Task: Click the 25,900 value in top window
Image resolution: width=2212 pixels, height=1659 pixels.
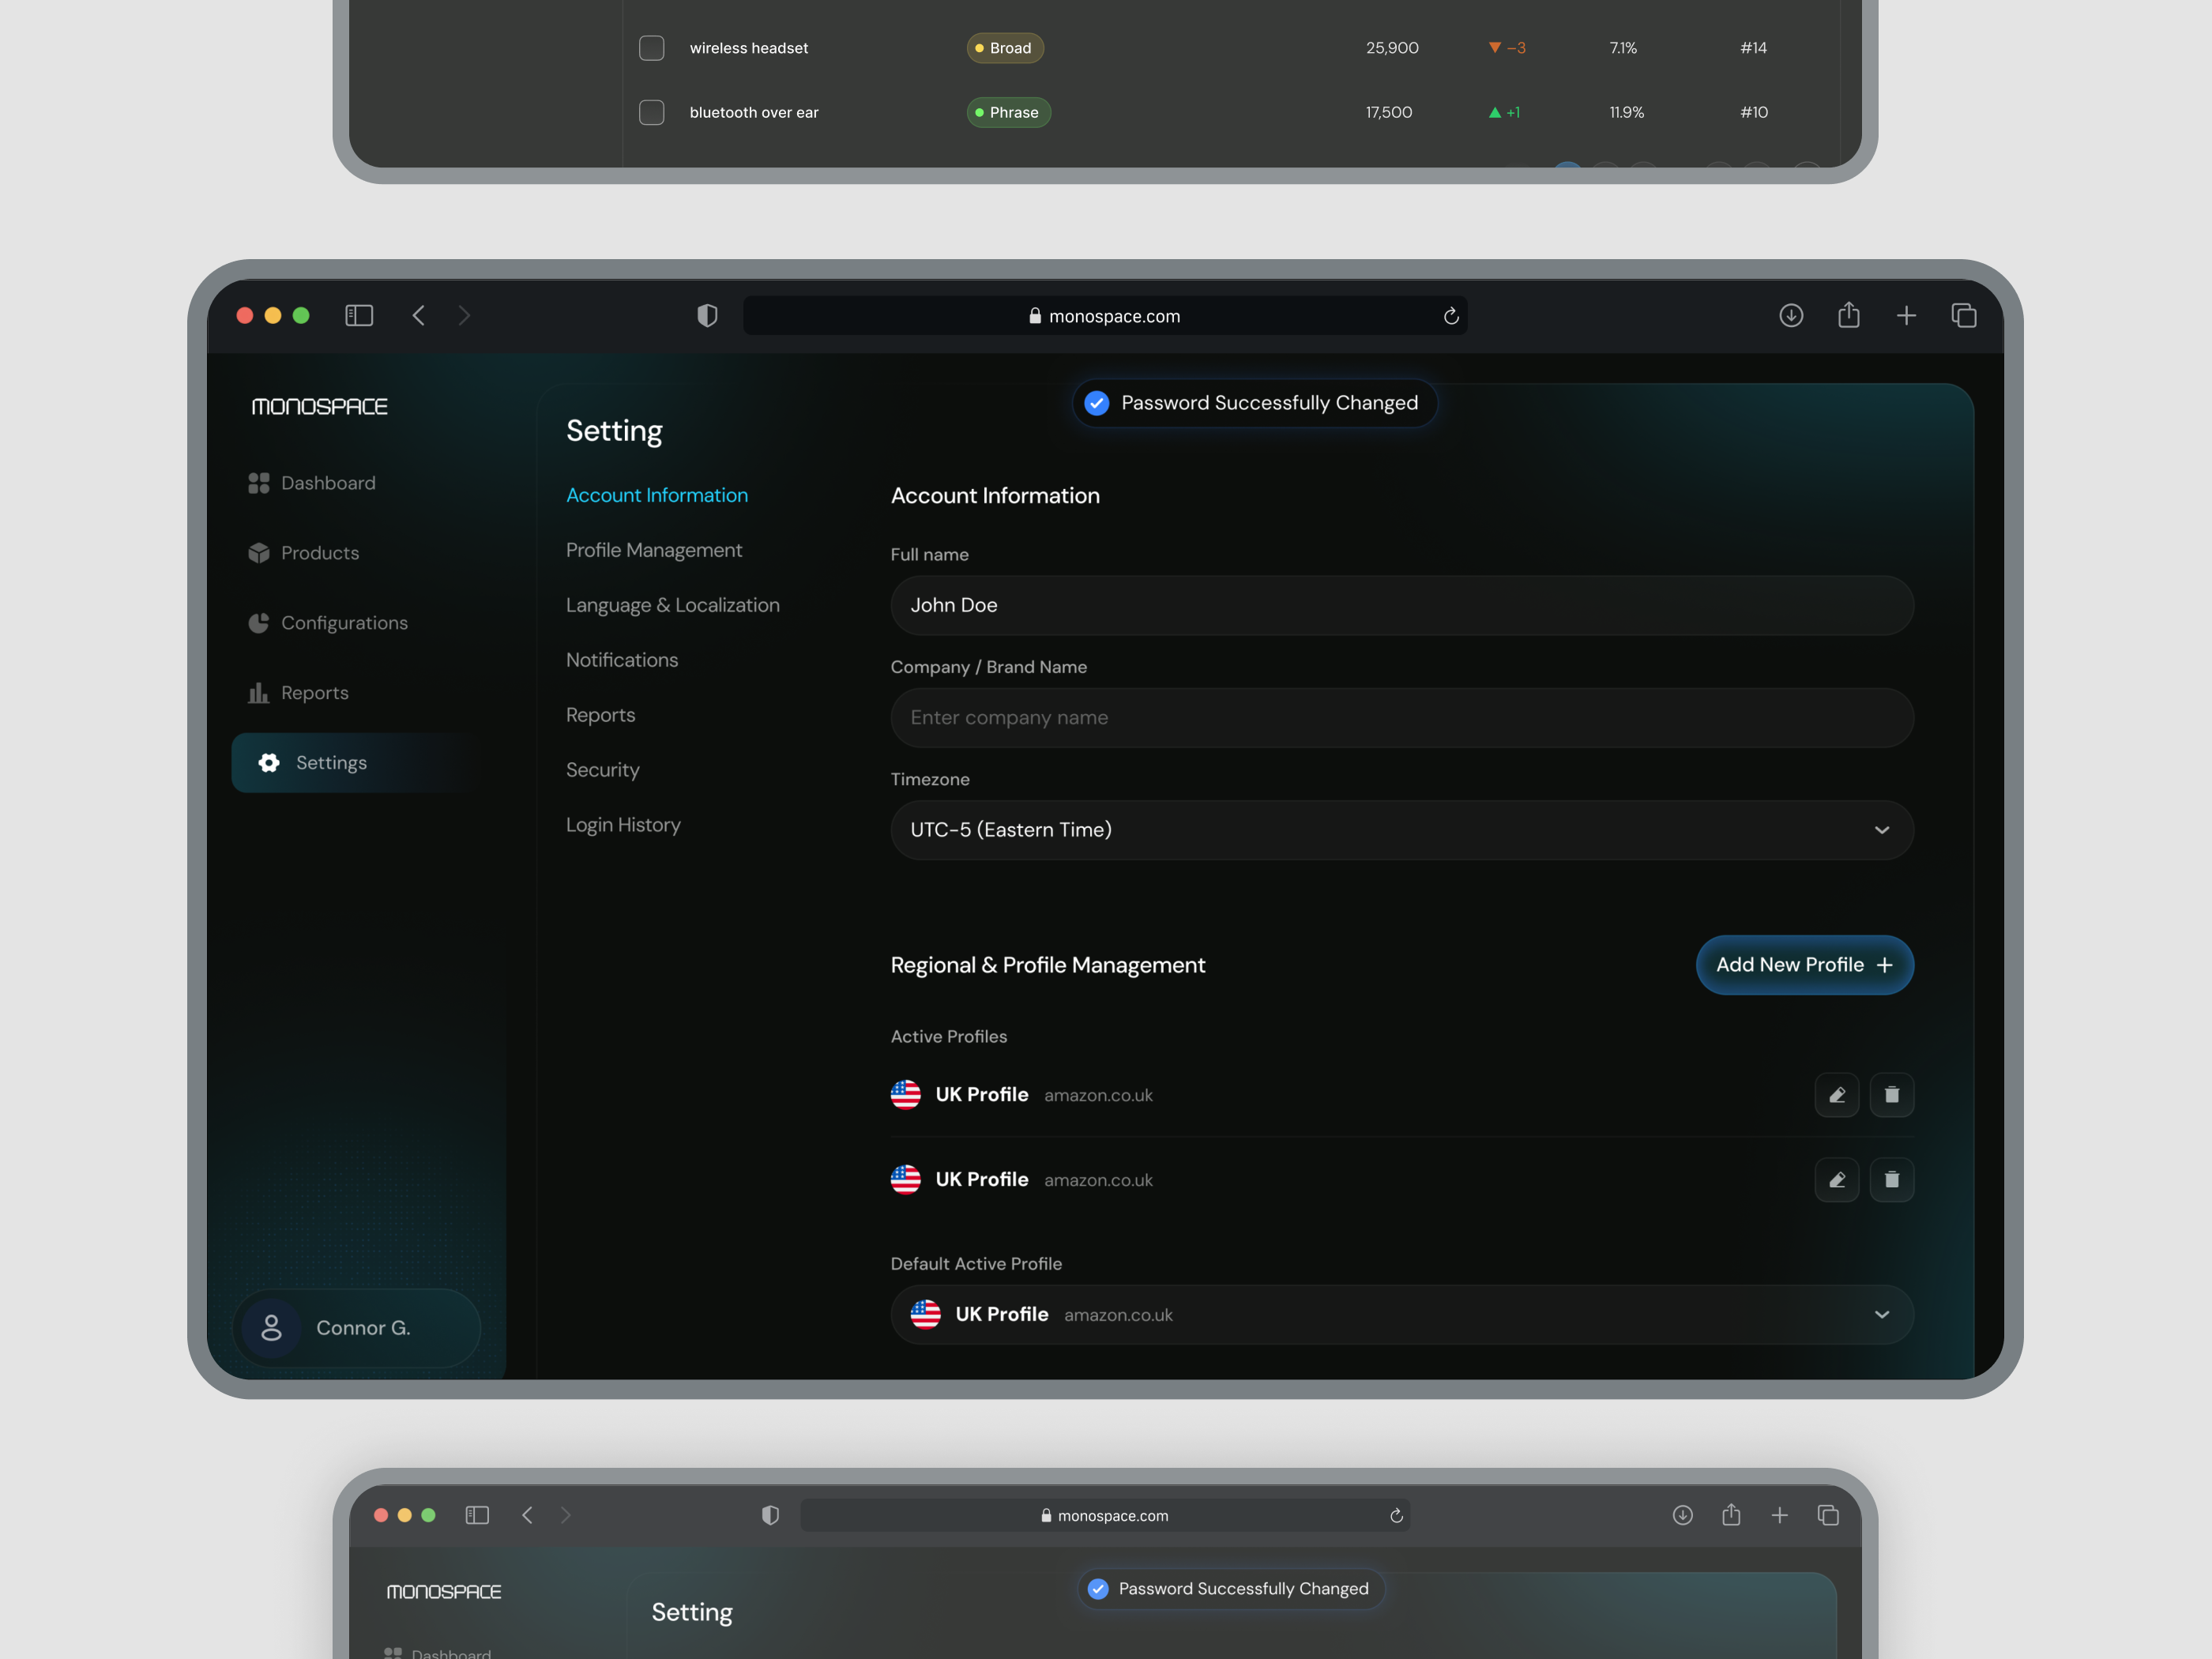Action: [x=1392, y=48]
